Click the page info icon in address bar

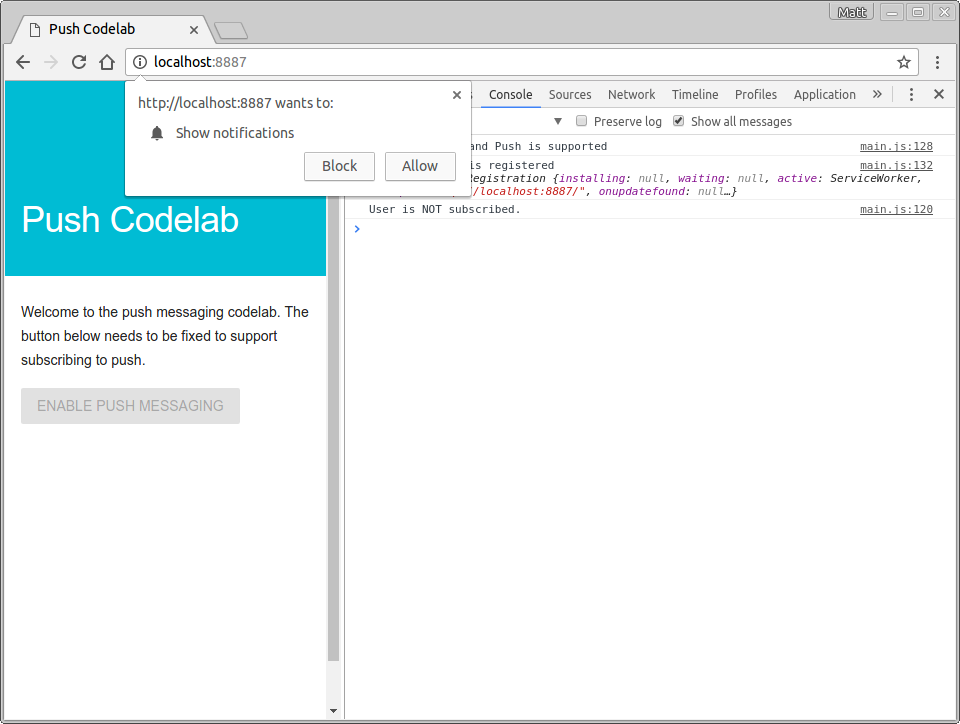139,61
